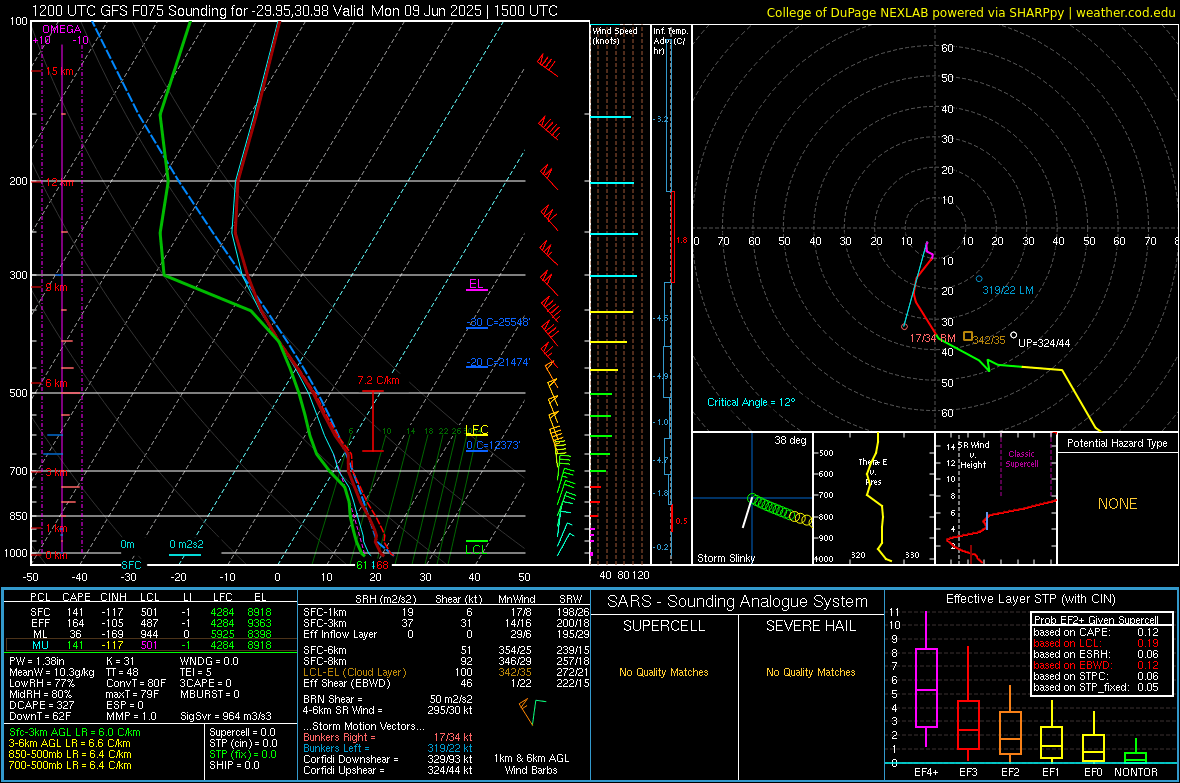Click the 'STP (cin) = 0.0' value
Image resolution: width=1180 pixels, height=783 pixels.
click(243, 743)
